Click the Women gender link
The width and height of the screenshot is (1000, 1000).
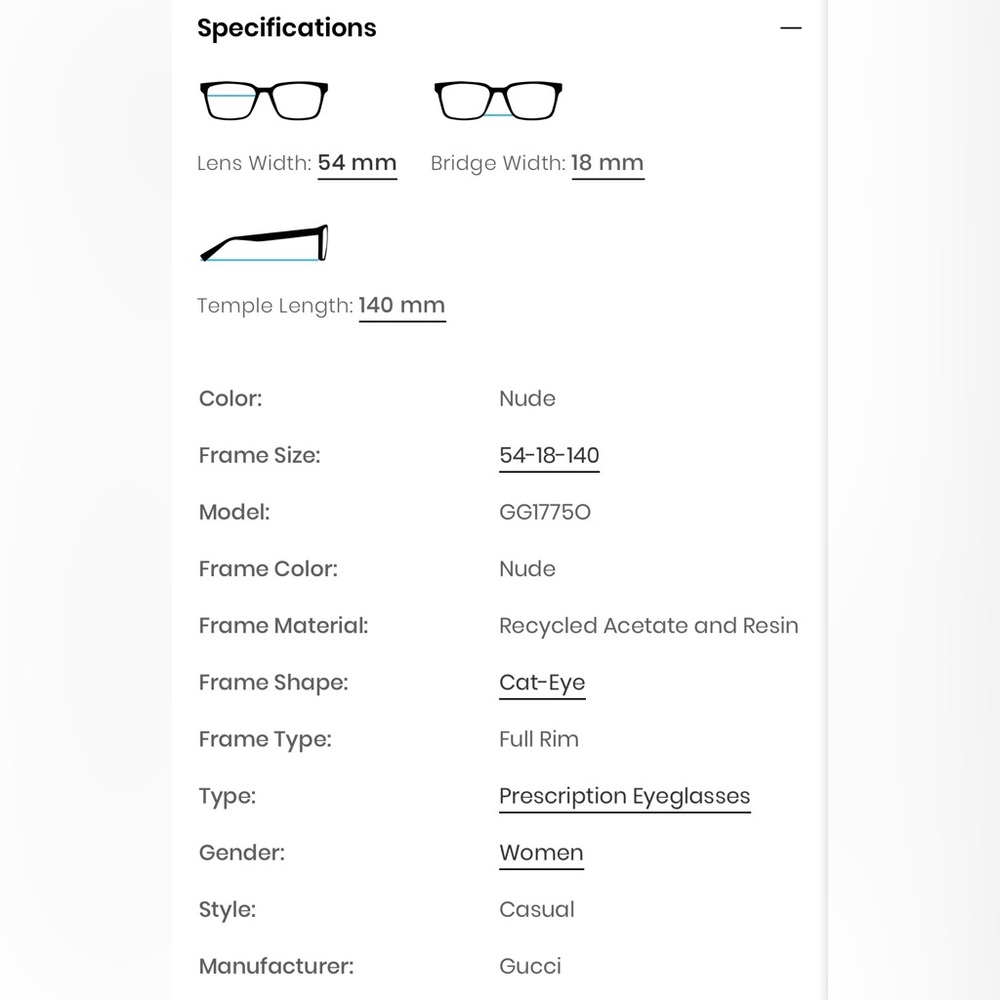point(541,852)
